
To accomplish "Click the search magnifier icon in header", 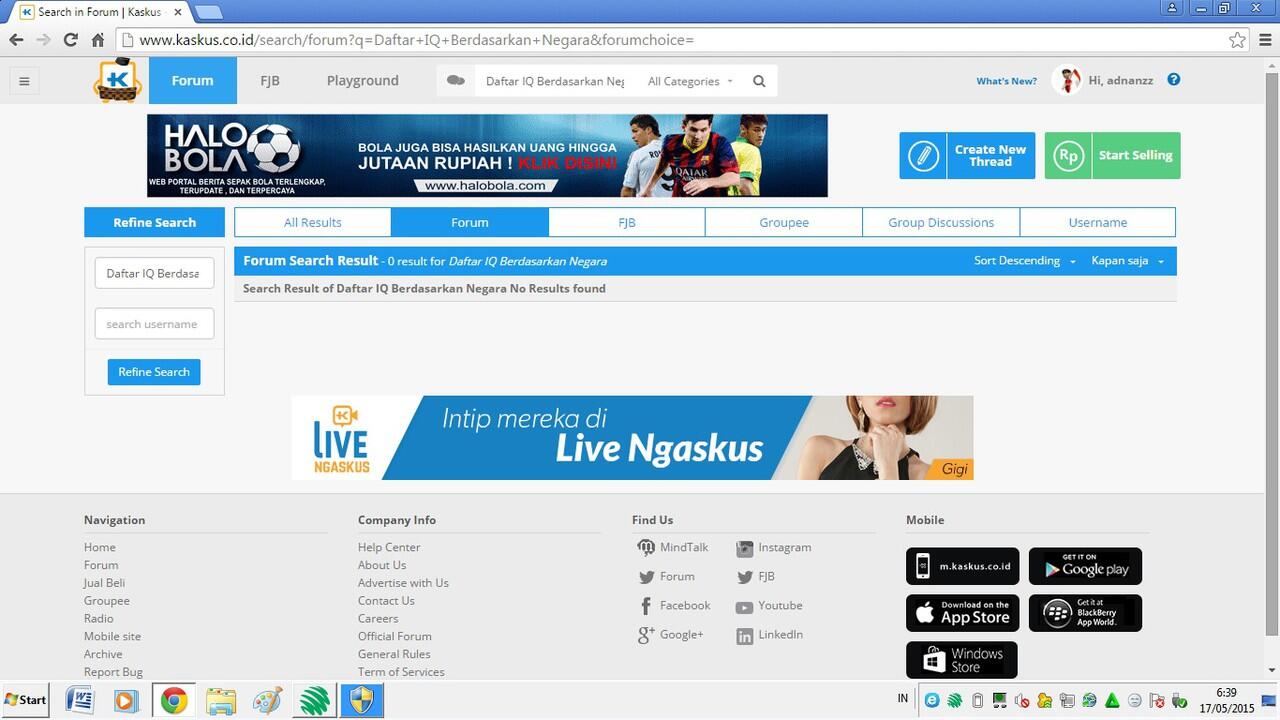I will click(759, 81).
